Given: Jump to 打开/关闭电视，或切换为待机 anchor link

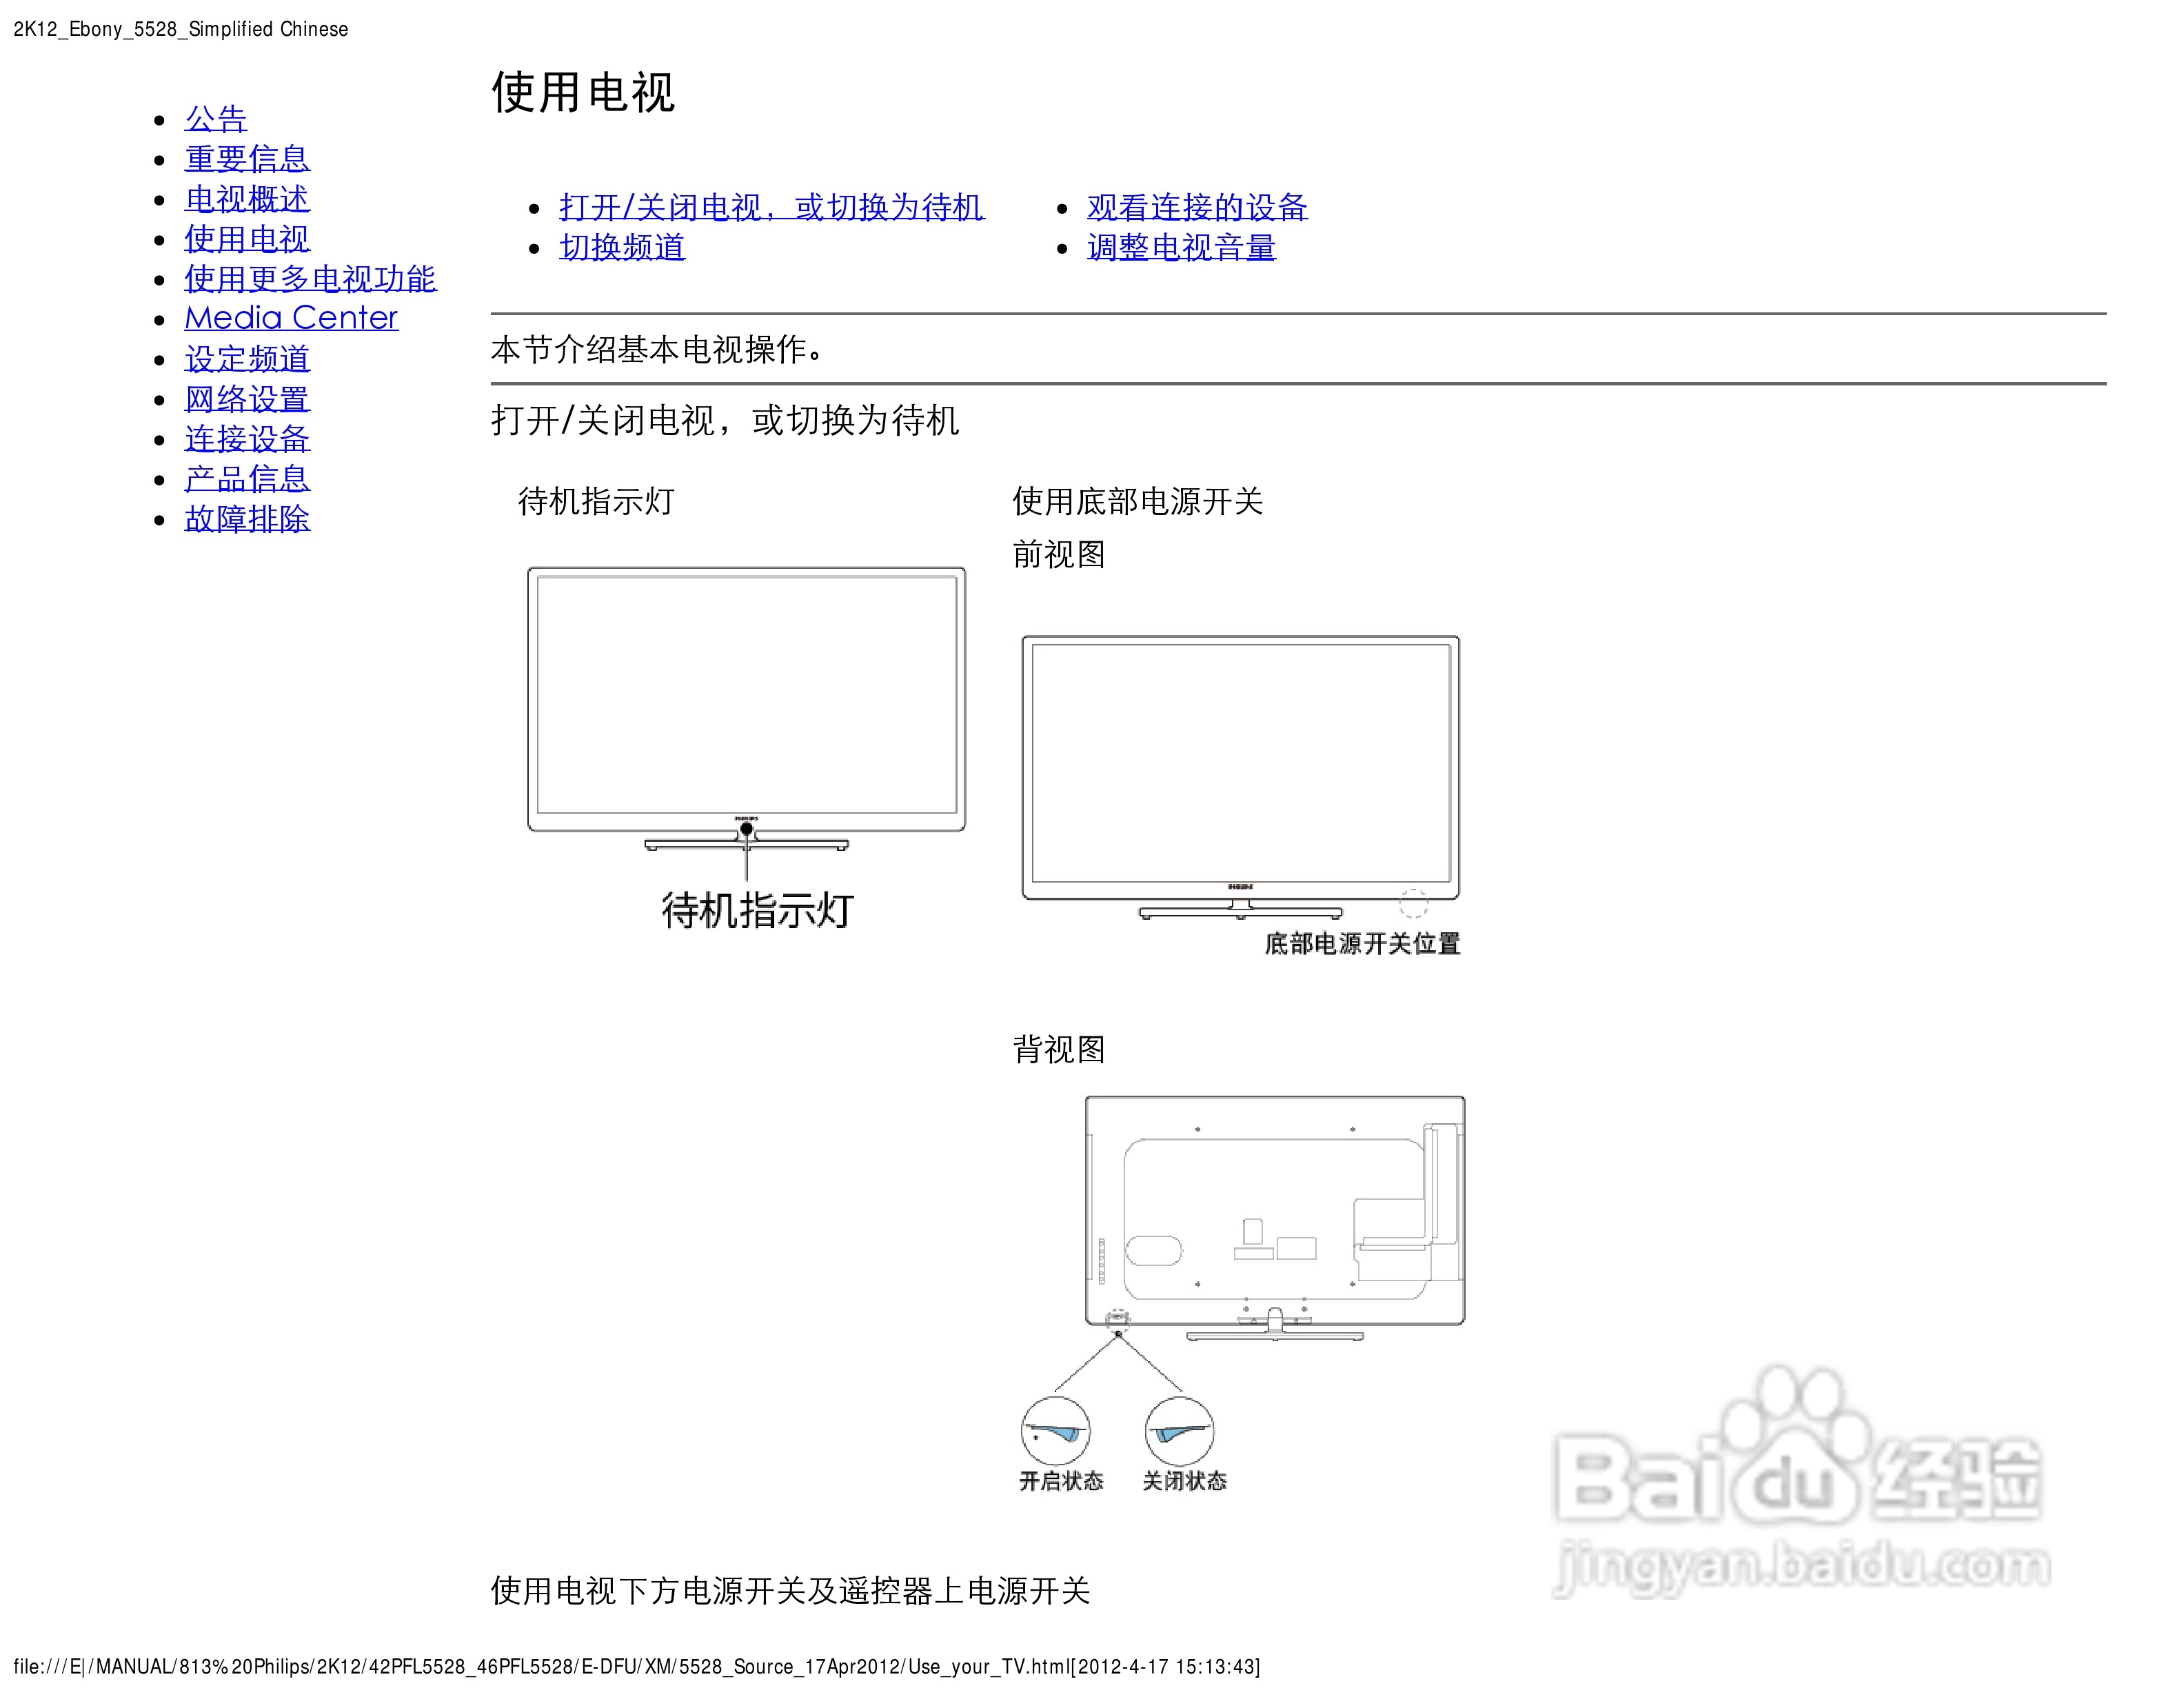Looking at the screenshot, I should coord(771,207).
